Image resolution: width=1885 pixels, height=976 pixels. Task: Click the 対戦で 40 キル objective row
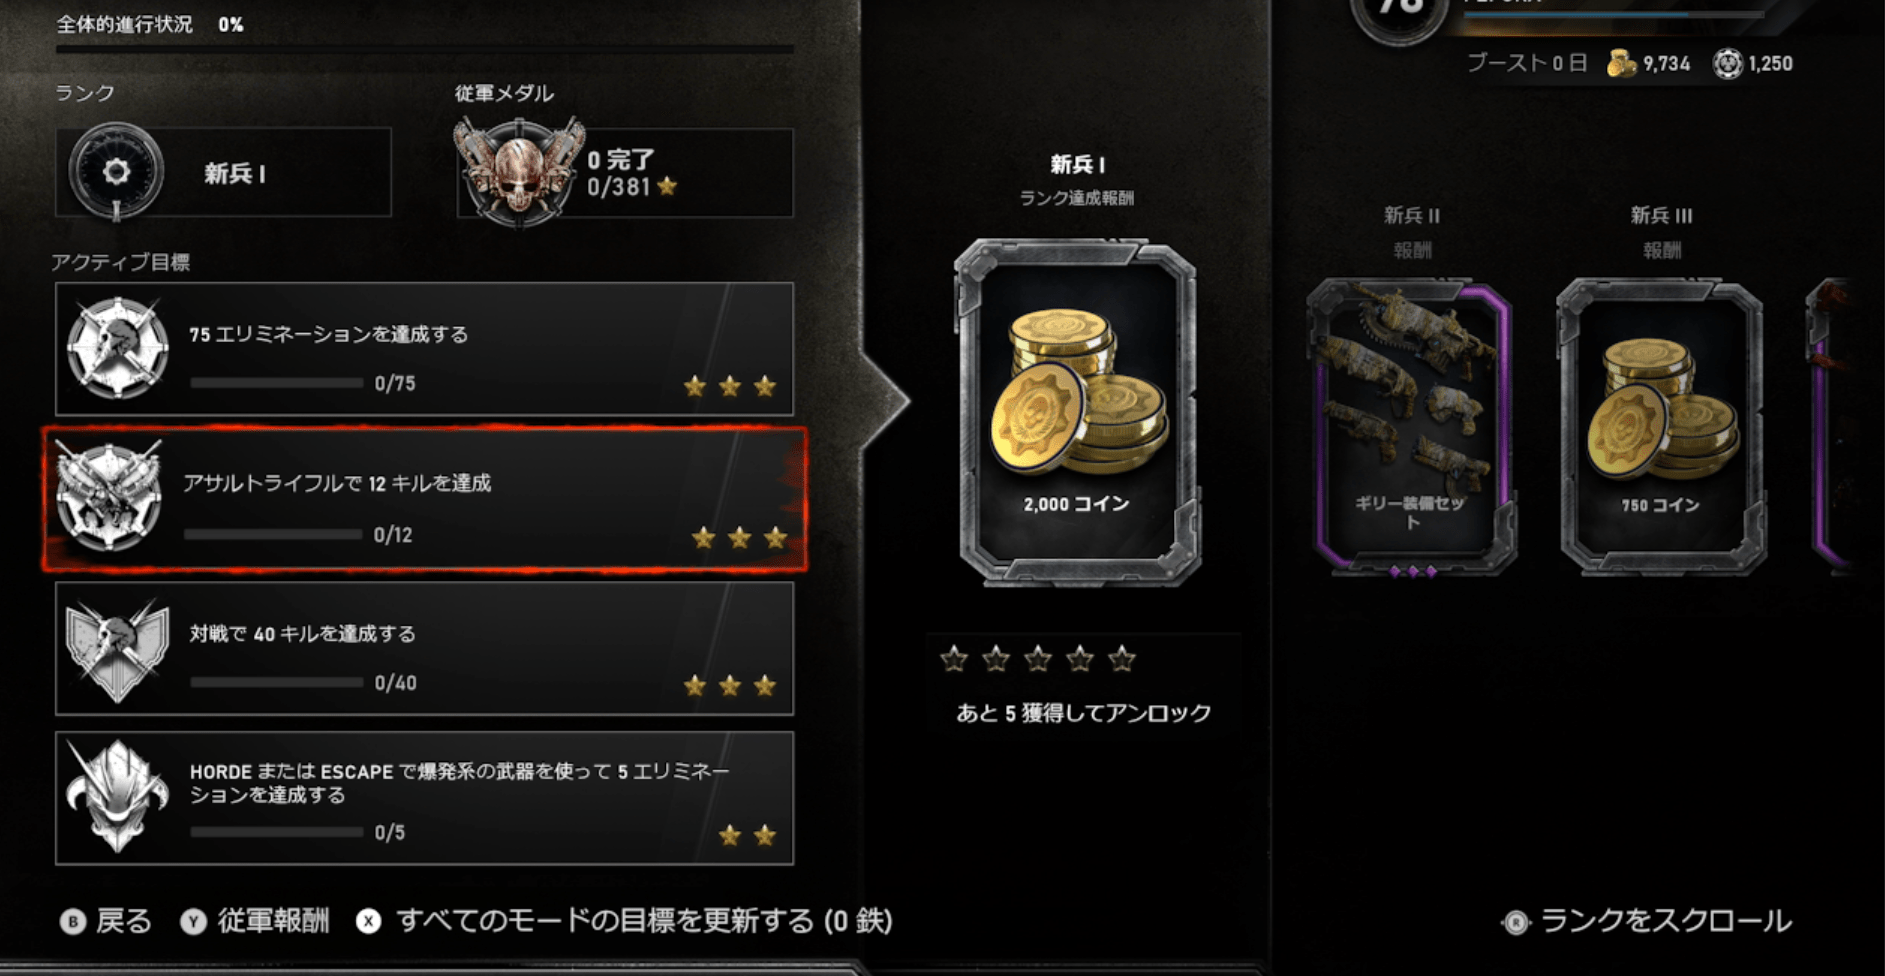coord(425,649)
